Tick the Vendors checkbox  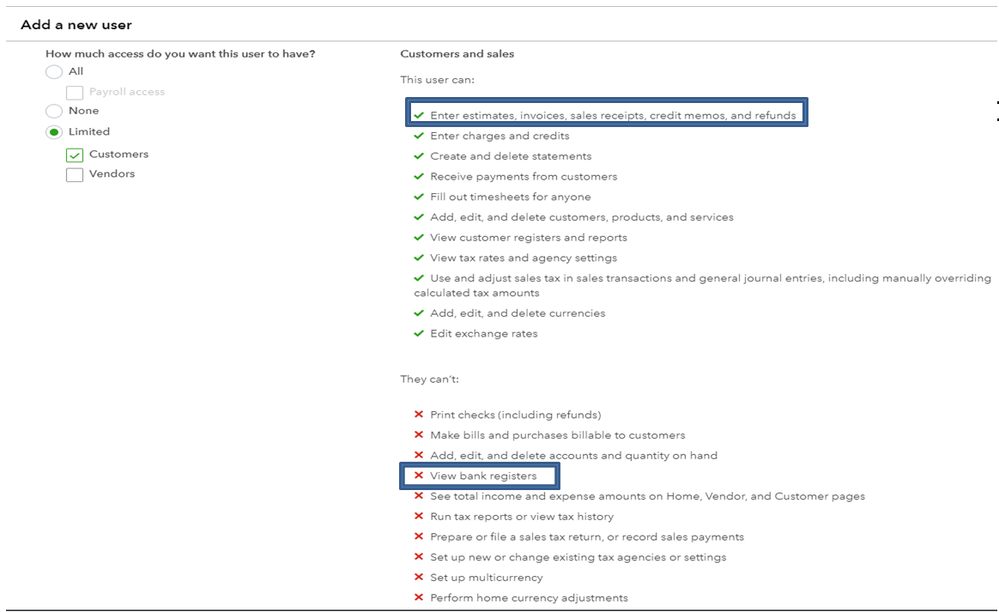pyautogui.click(x=74, y=175)
